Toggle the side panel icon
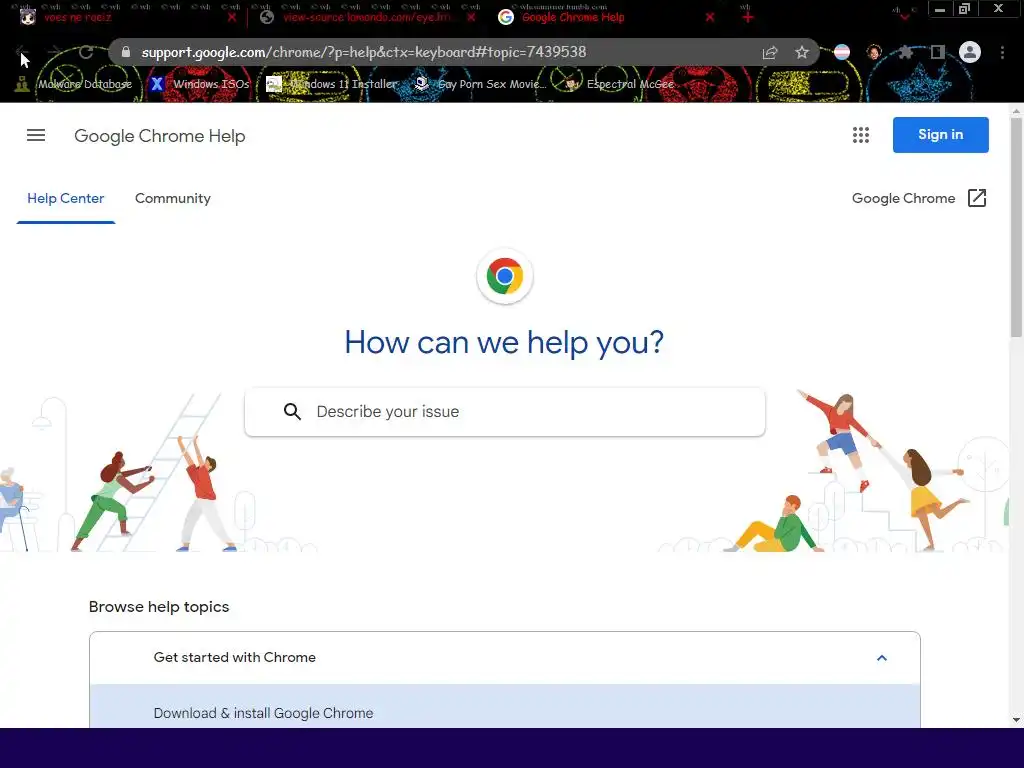 tap(938, 52)
